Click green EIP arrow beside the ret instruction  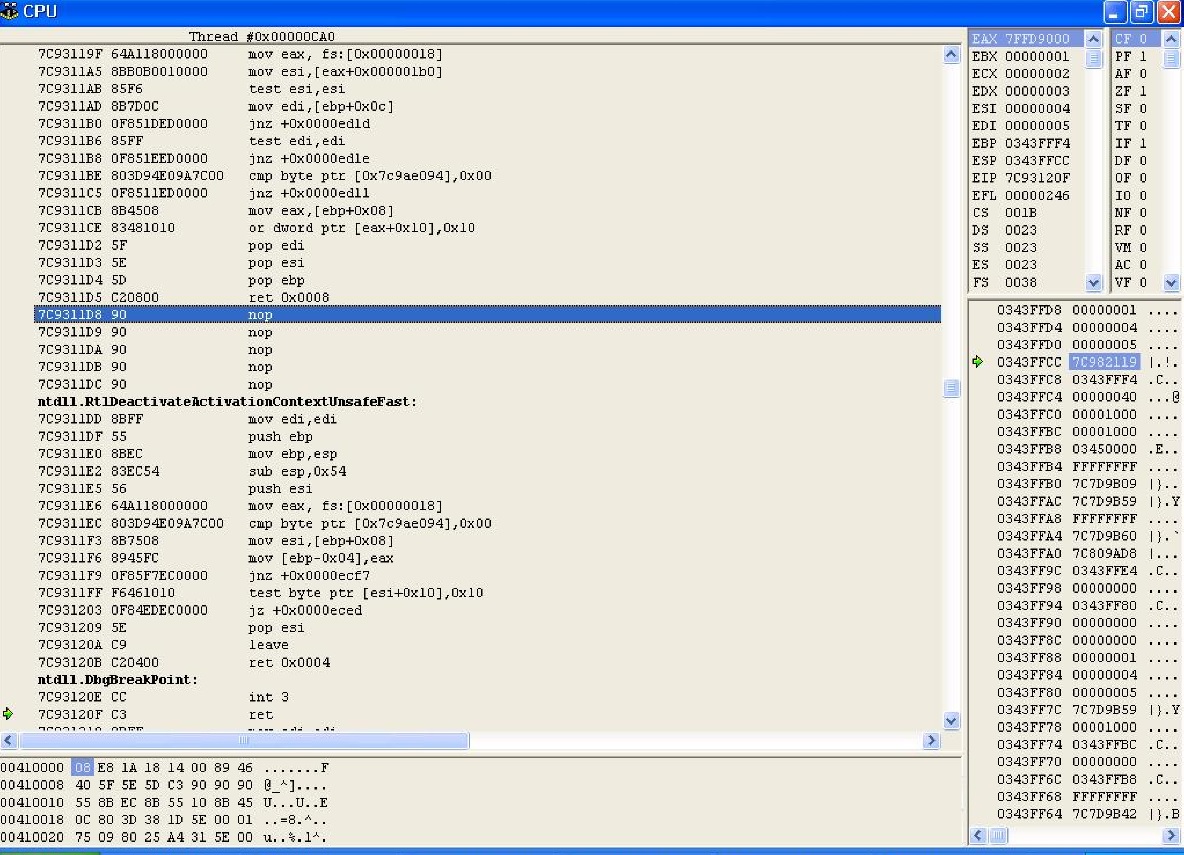coord(9,714)
